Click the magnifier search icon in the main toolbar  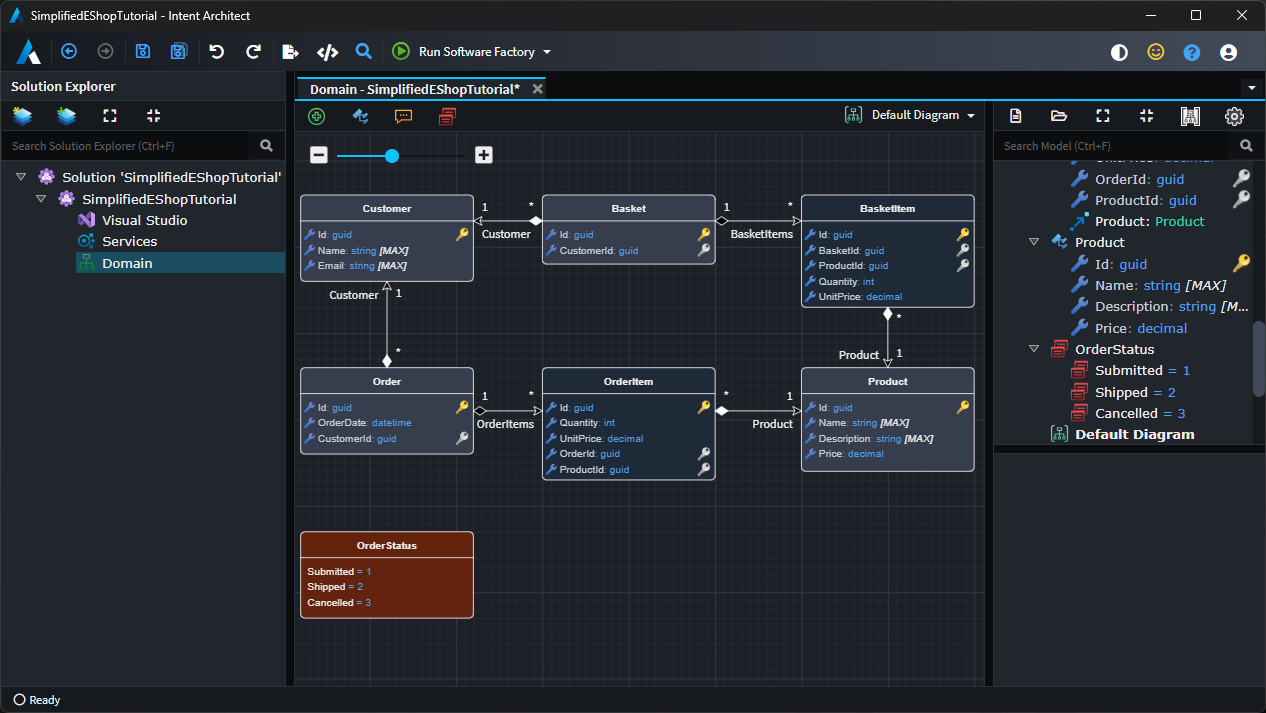(364, 51)
